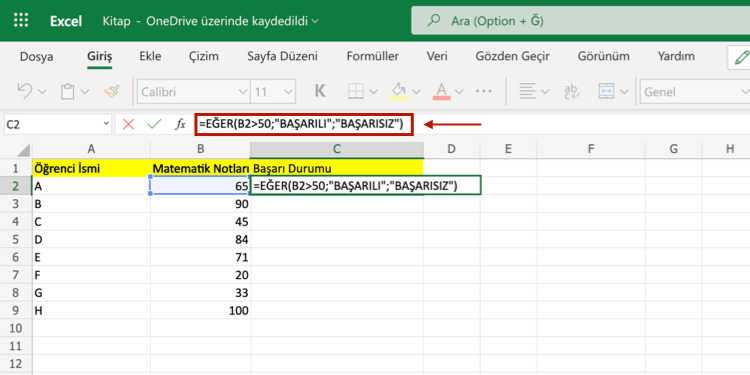This screenshot has height=375, width=750.
Task: Select the cell with value 45
Action: pos(200,222)
